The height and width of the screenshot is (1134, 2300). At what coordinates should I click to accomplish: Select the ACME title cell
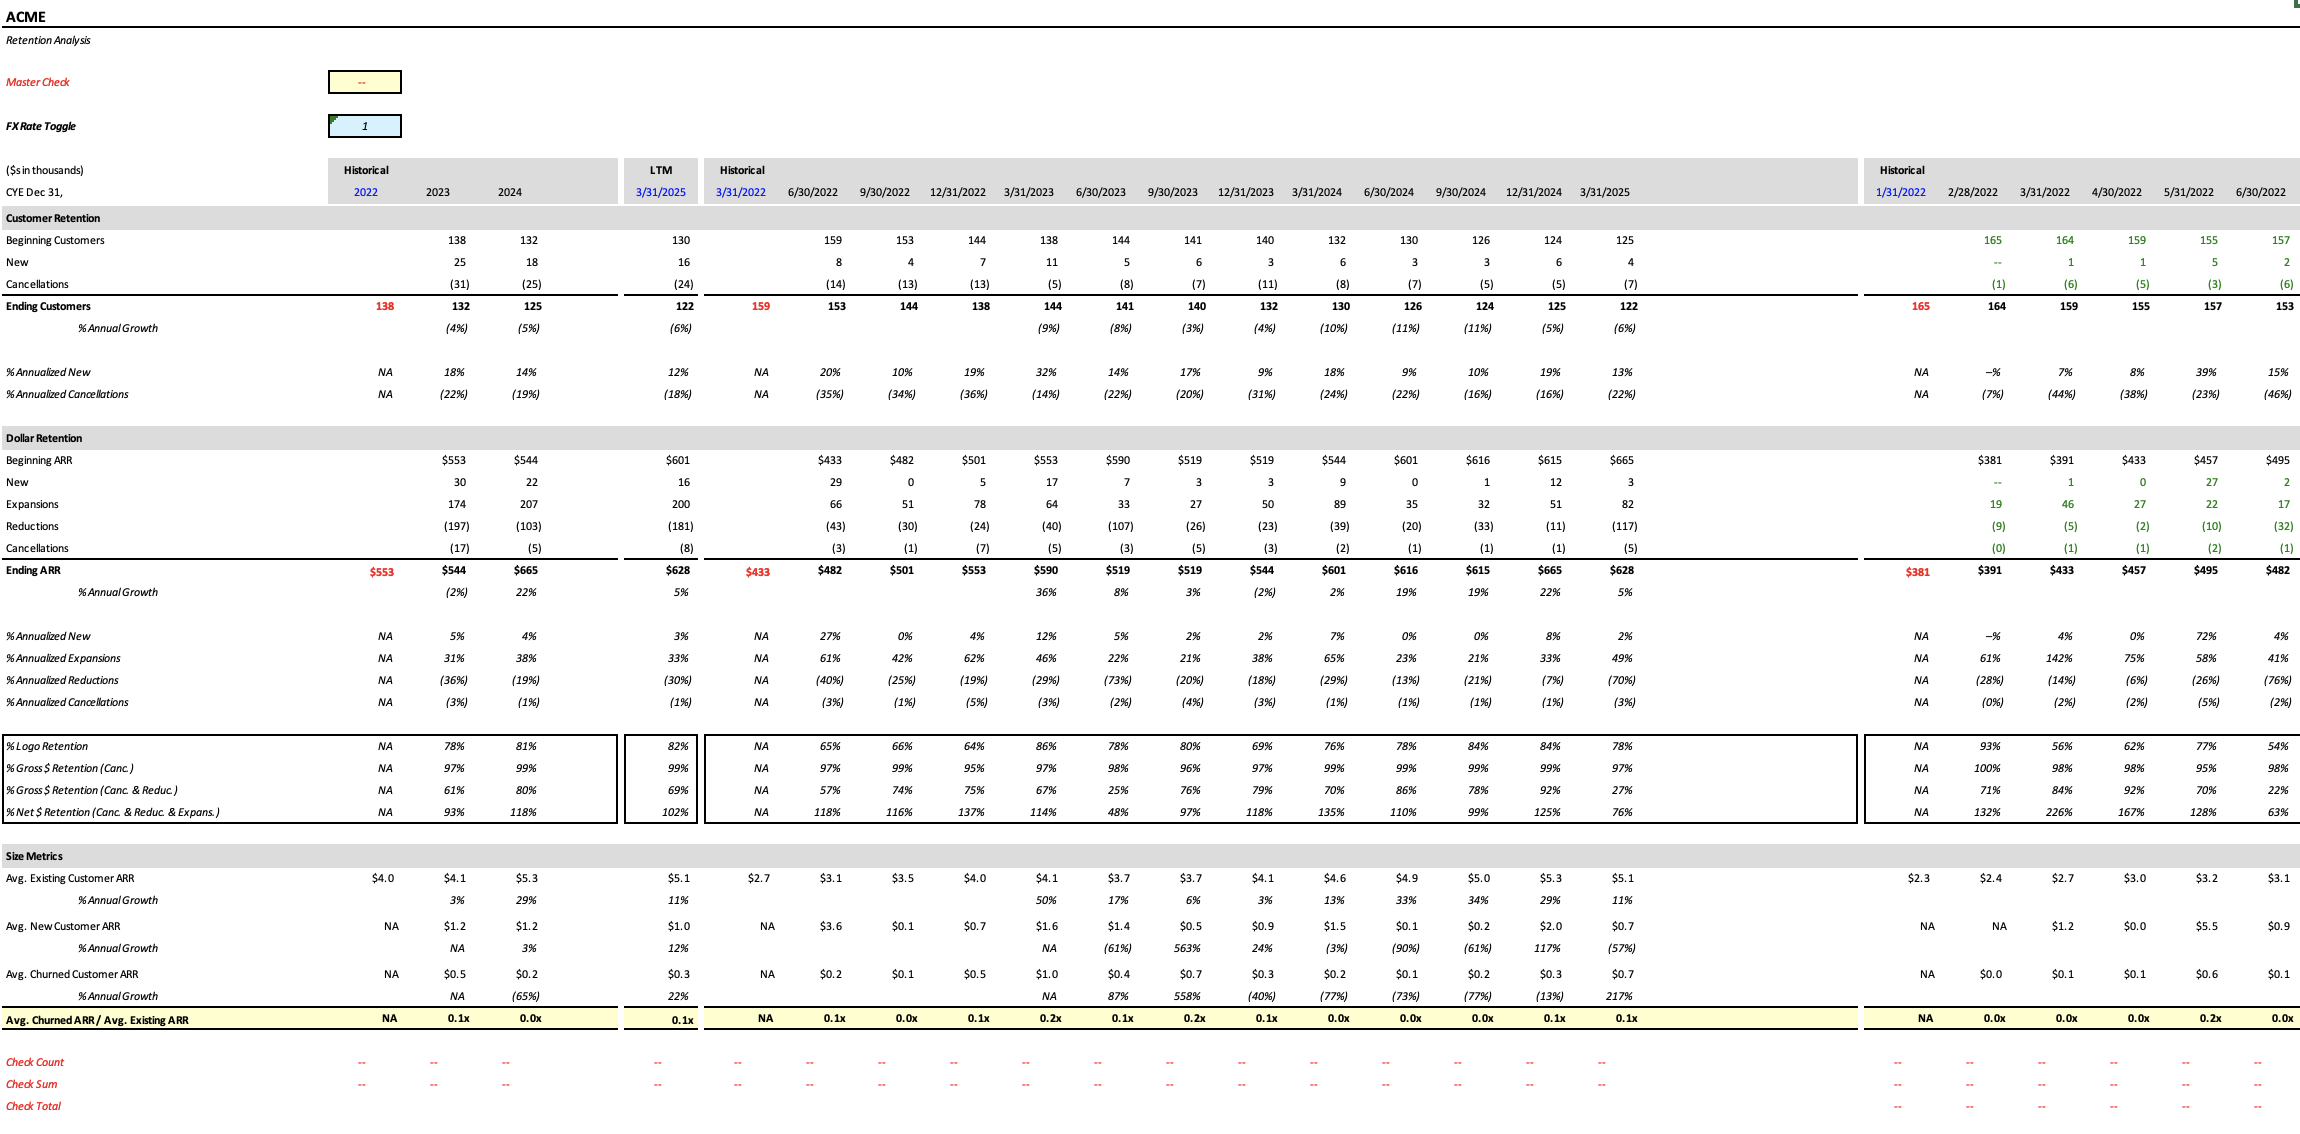click(26, 17)
